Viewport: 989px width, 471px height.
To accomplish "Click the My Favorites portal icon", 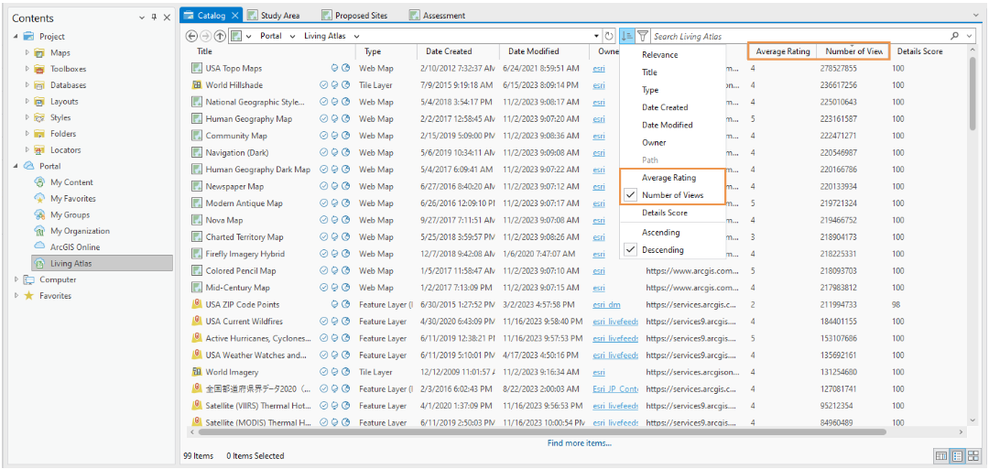I will click(39, 199).
